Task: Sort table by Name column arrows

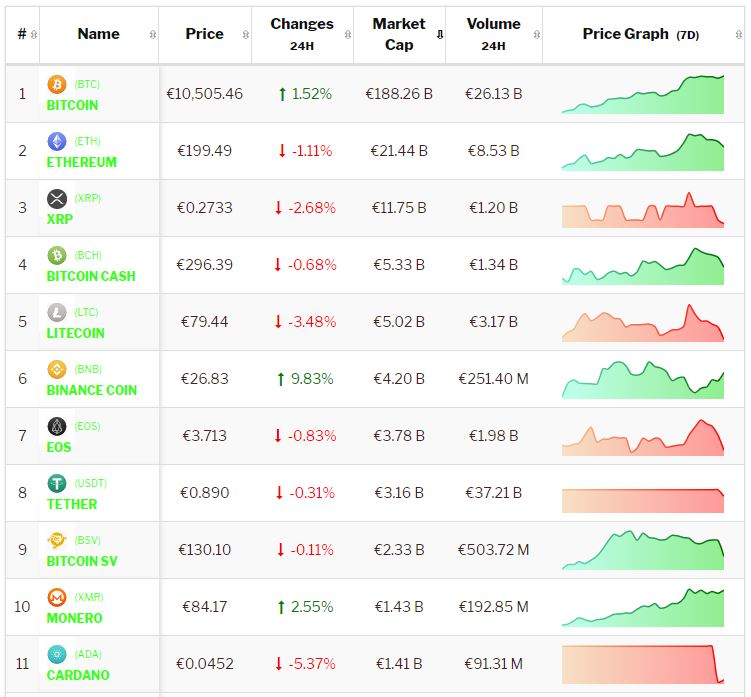Action: coord(152,34)
